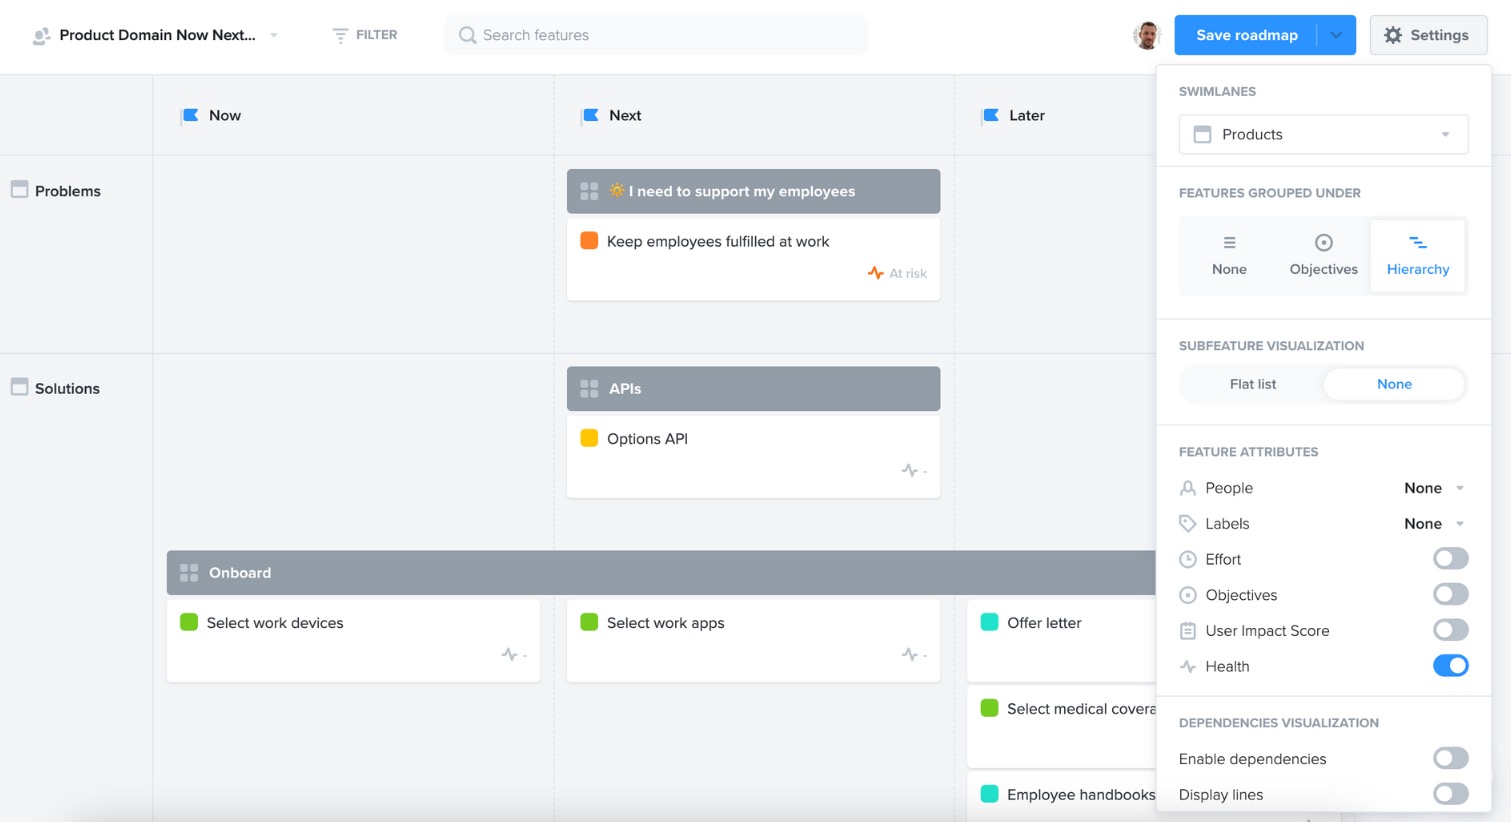Enable the Objectives attribute toggle

click(x=1450, y=594)
